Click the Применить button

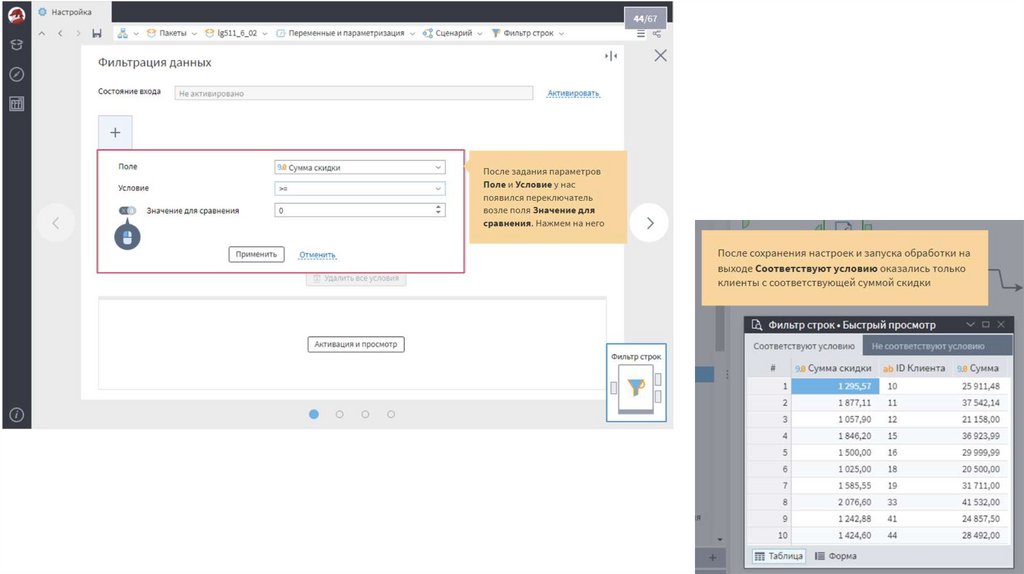256,254
